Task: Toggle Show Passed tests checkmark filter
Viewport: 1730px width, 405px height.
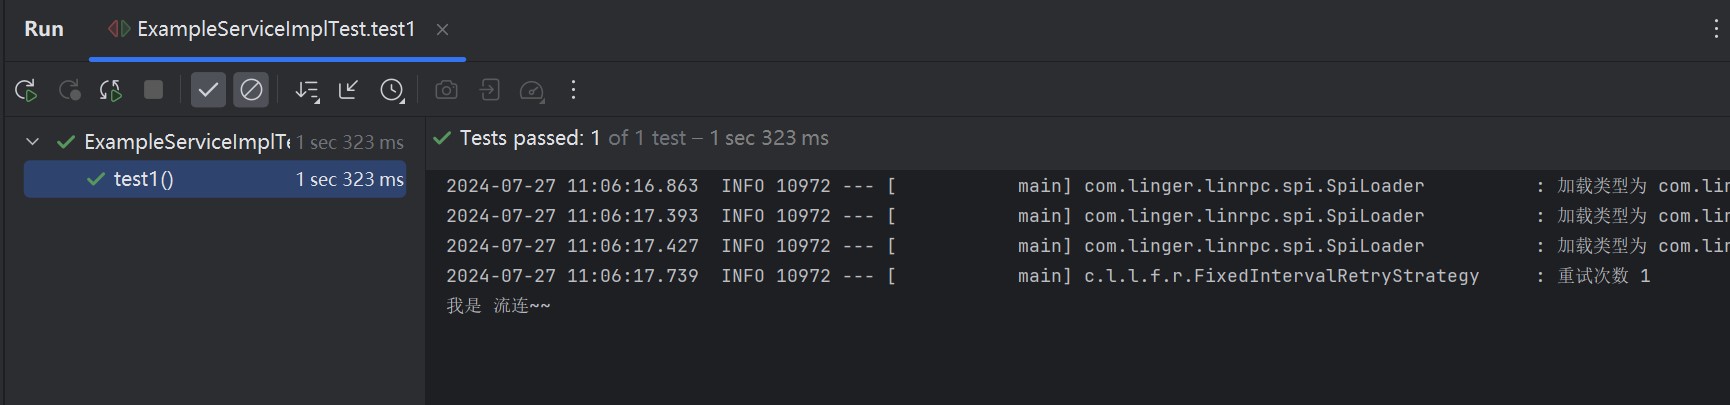Action: tap(208, 90)
